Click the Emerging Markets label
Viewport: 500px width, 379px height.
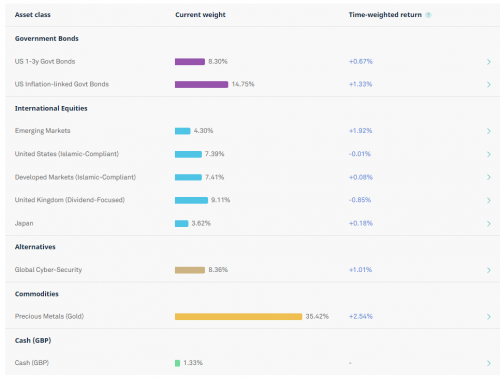point(43,131)
